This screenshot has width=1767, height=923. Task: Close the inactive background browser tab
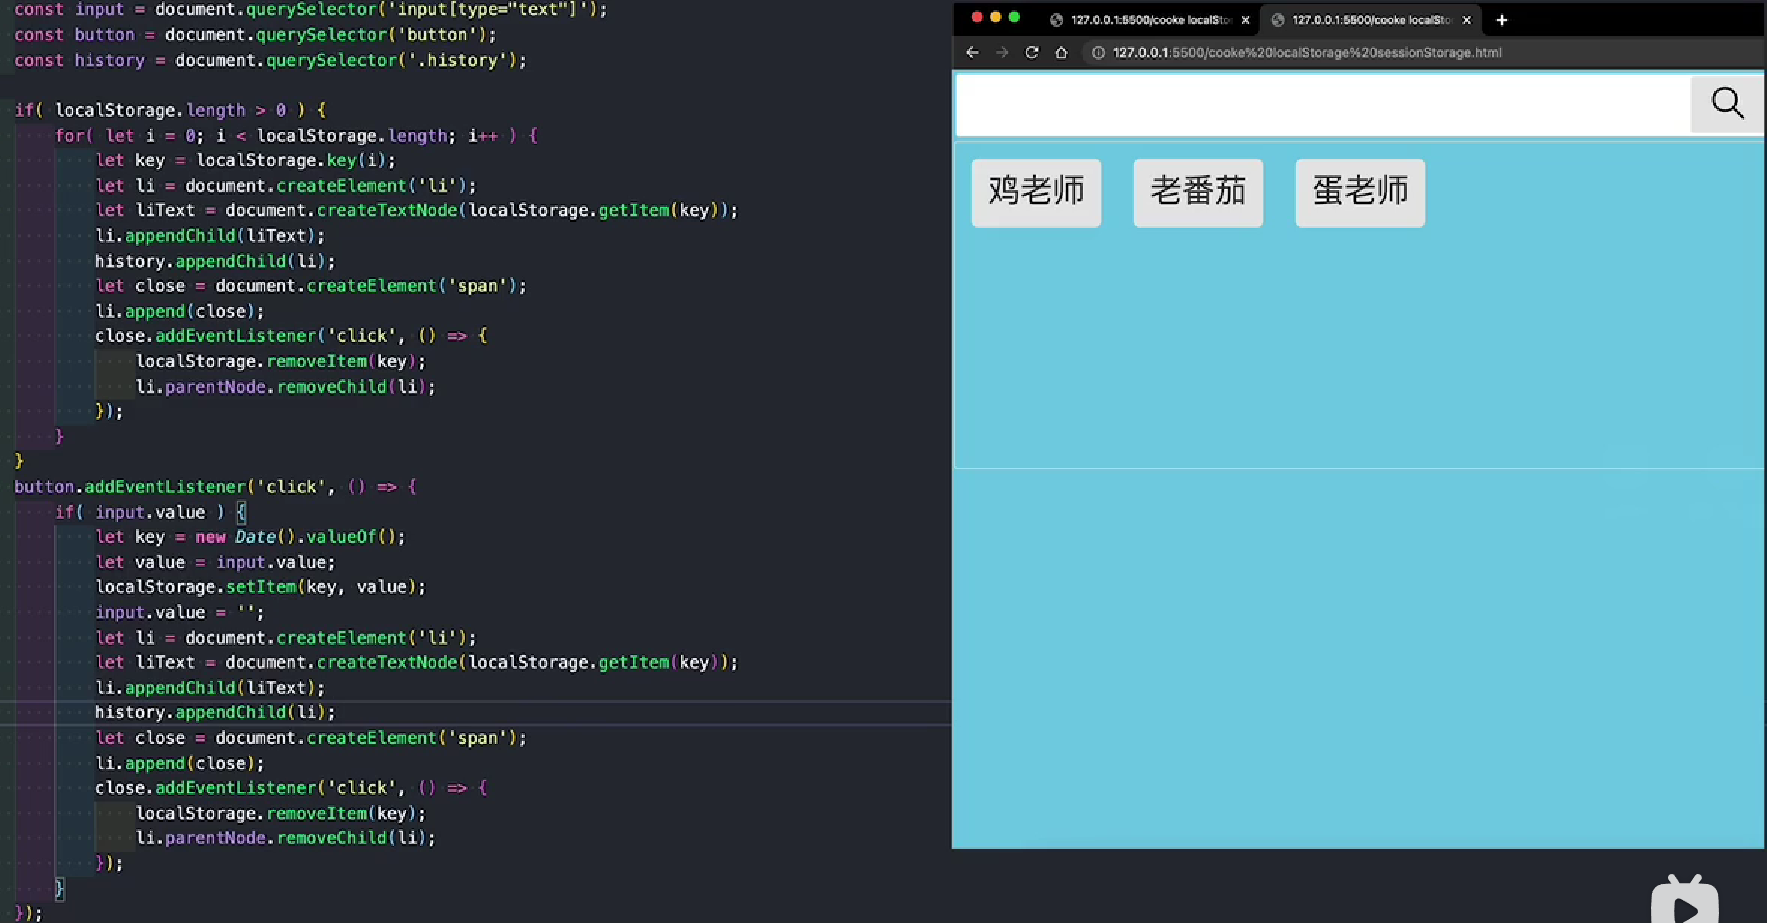[1245, 20]
